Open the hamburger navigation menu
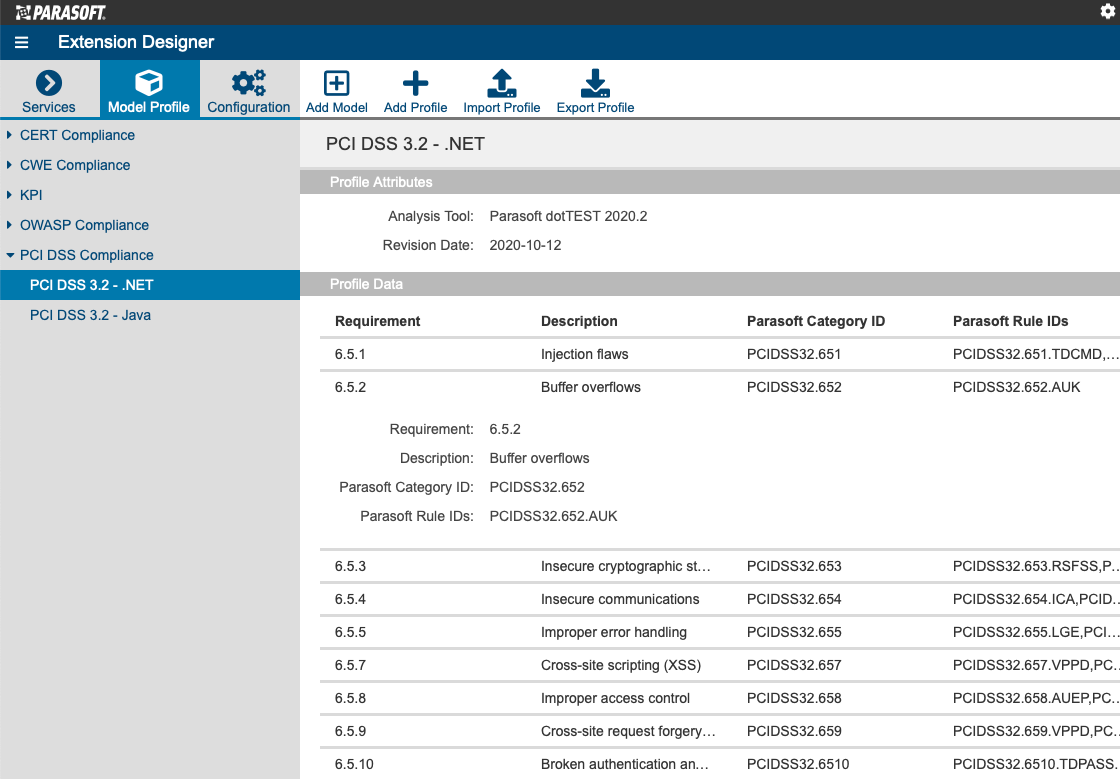This screenshot has height=779, width=1120. [21, 42]
